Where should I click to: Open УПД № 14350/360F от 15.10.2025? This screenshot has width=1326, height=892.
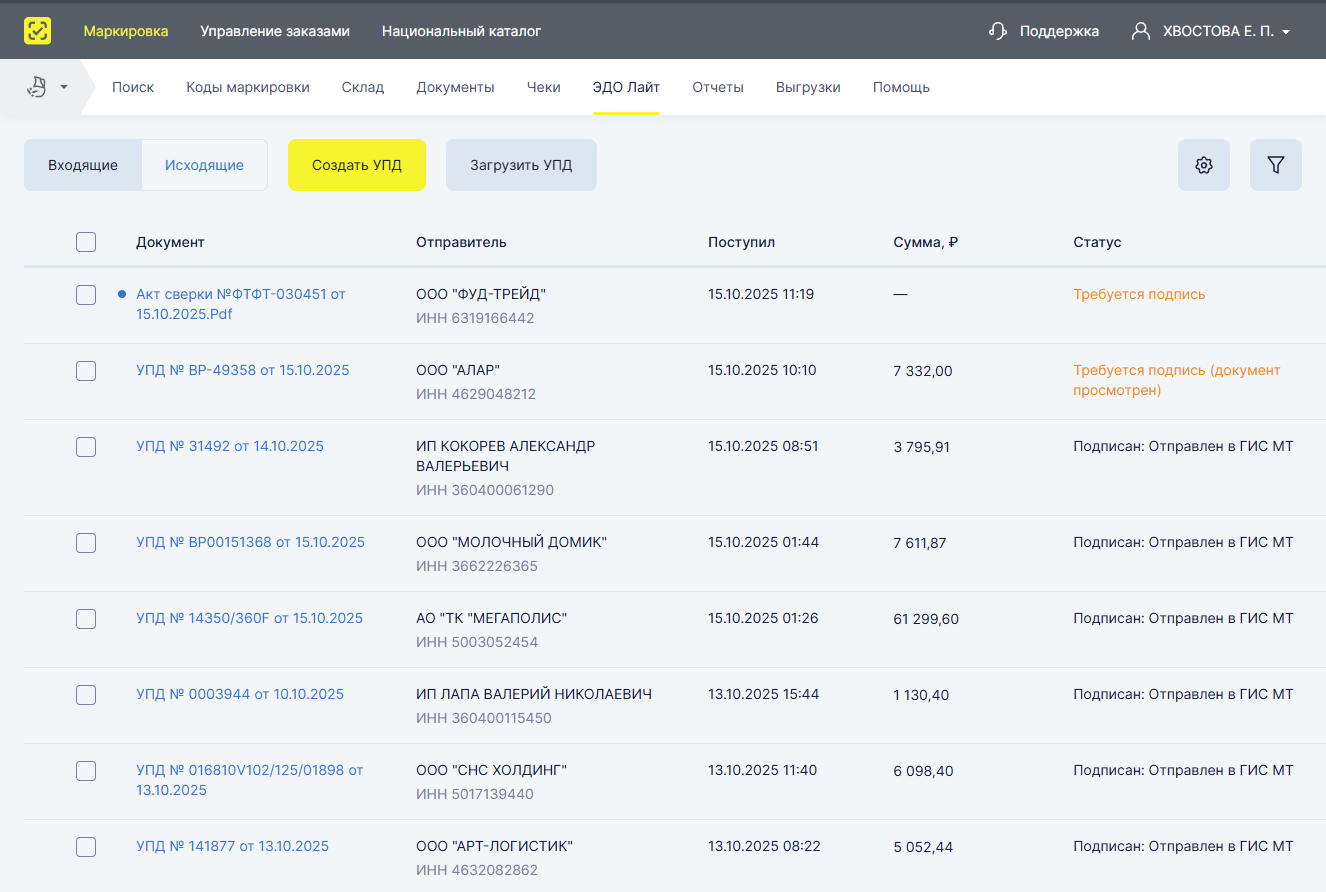click(249, 618)
